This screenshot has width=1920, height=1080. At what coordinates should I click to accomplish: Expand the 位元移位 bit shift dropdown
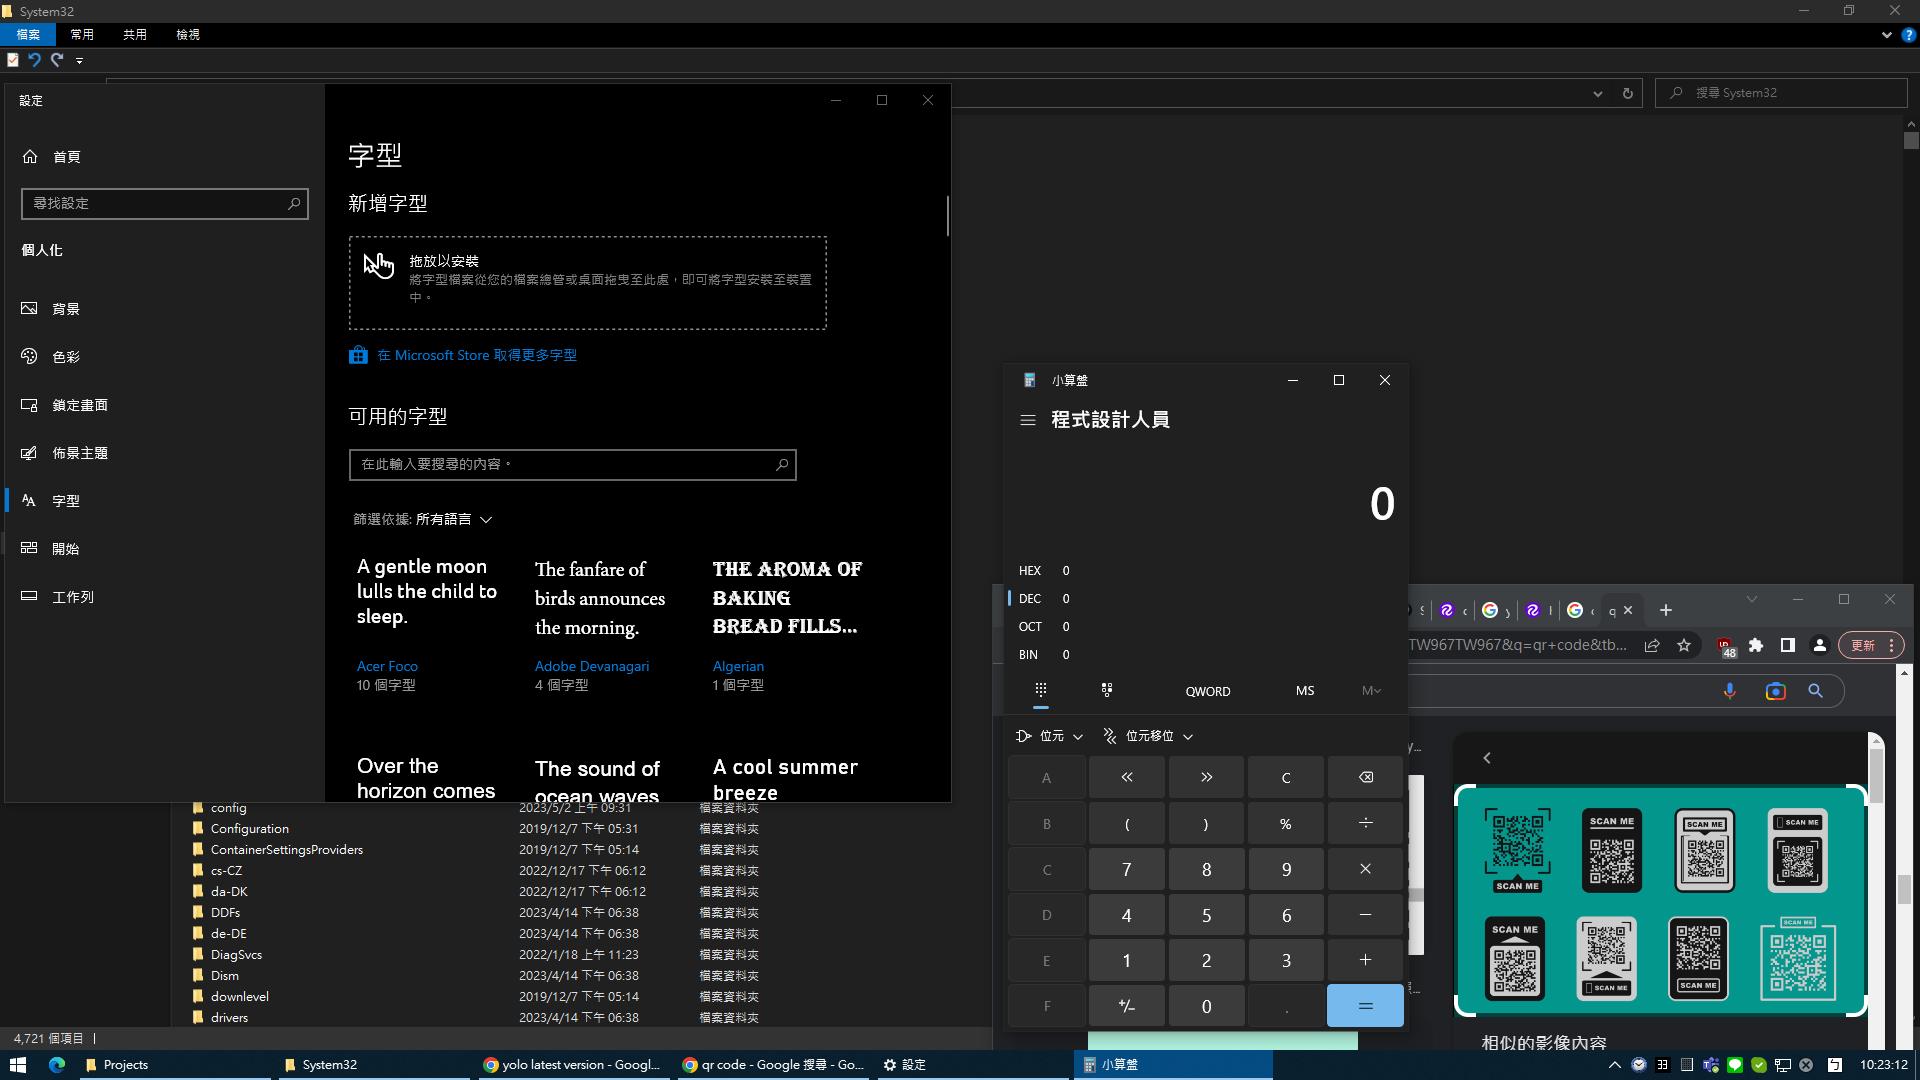pos(1147,736)
